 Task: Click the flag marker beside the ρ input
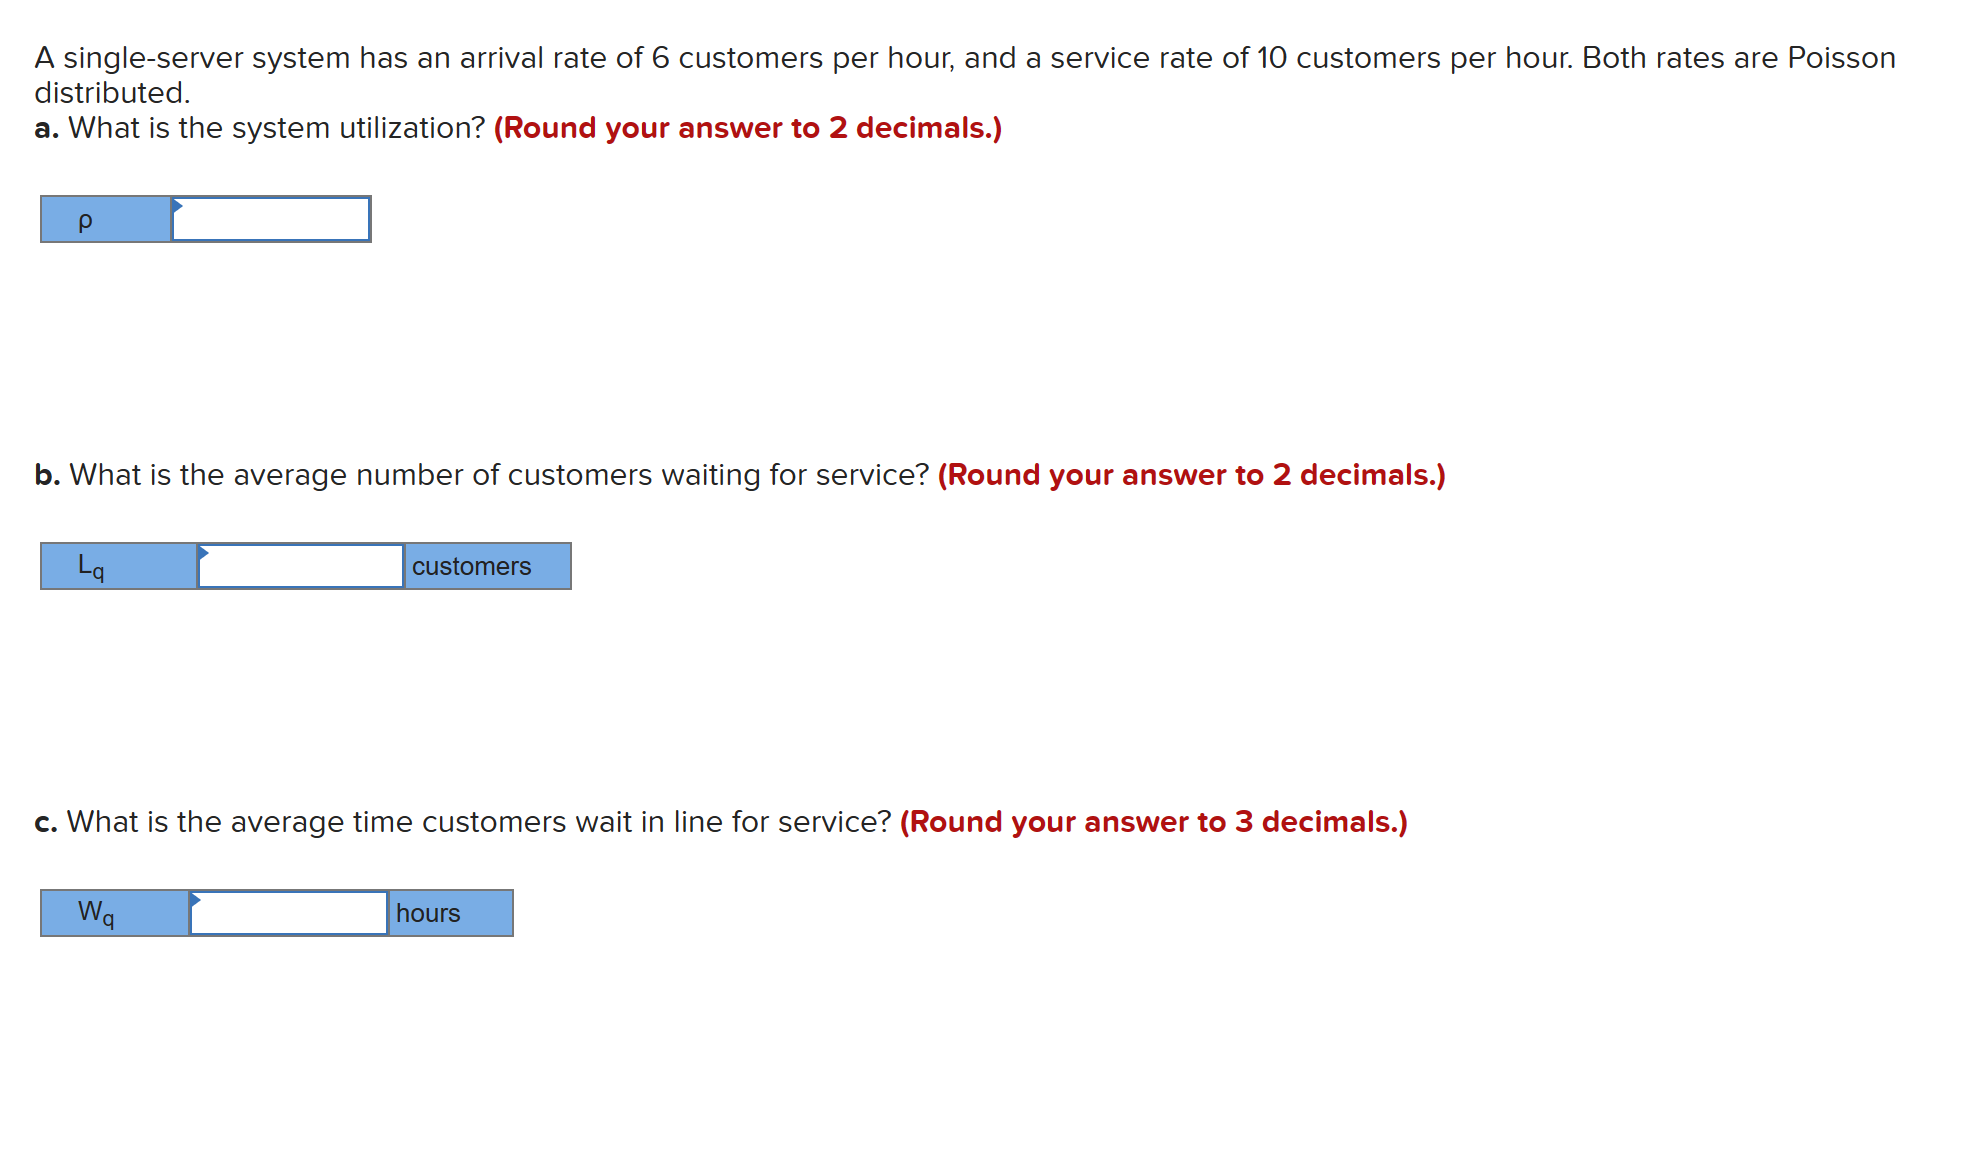(176, 205)
